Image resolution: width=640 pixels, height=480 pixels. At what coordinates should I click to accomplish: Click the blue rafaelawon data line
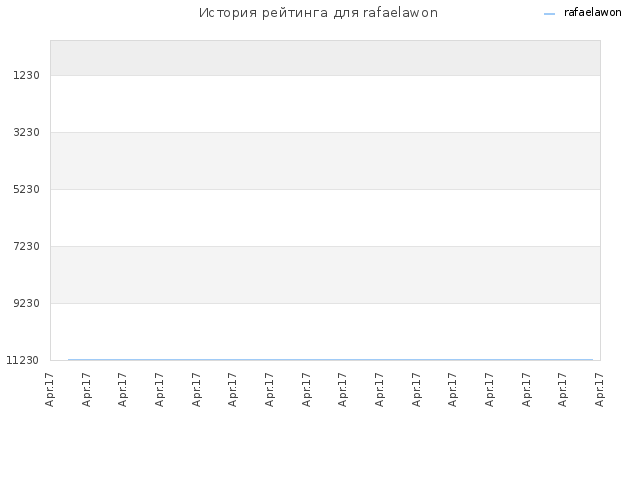330,360
